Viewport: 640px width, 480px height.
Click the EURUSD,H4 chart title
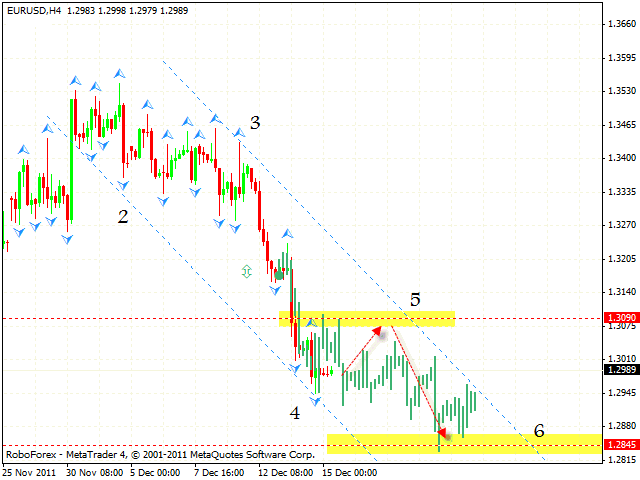tap(36, 8)
